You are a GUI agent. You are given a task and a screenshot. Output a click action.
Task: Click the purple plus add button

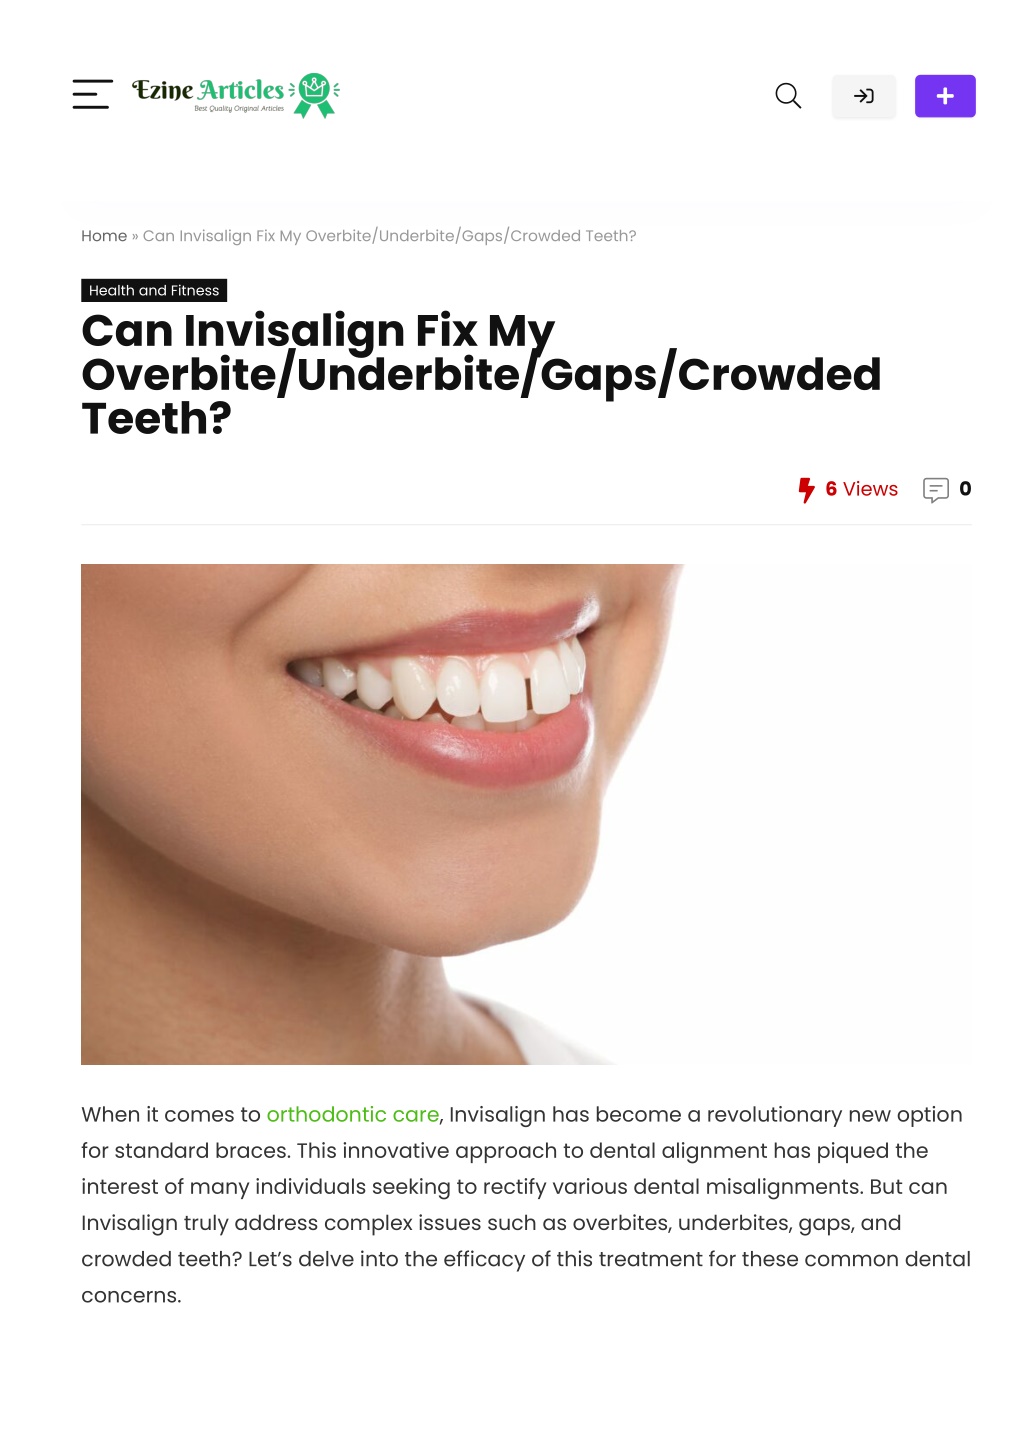(x=945, y=96)
